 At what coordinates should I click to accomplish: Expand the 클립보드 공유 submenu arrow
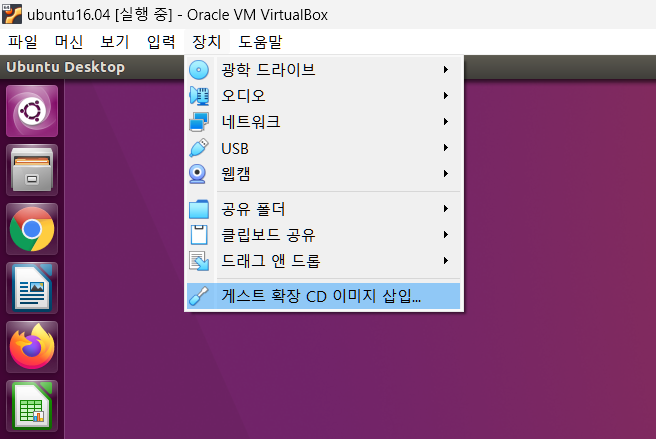pyautogui.click(x=446, y=234)
